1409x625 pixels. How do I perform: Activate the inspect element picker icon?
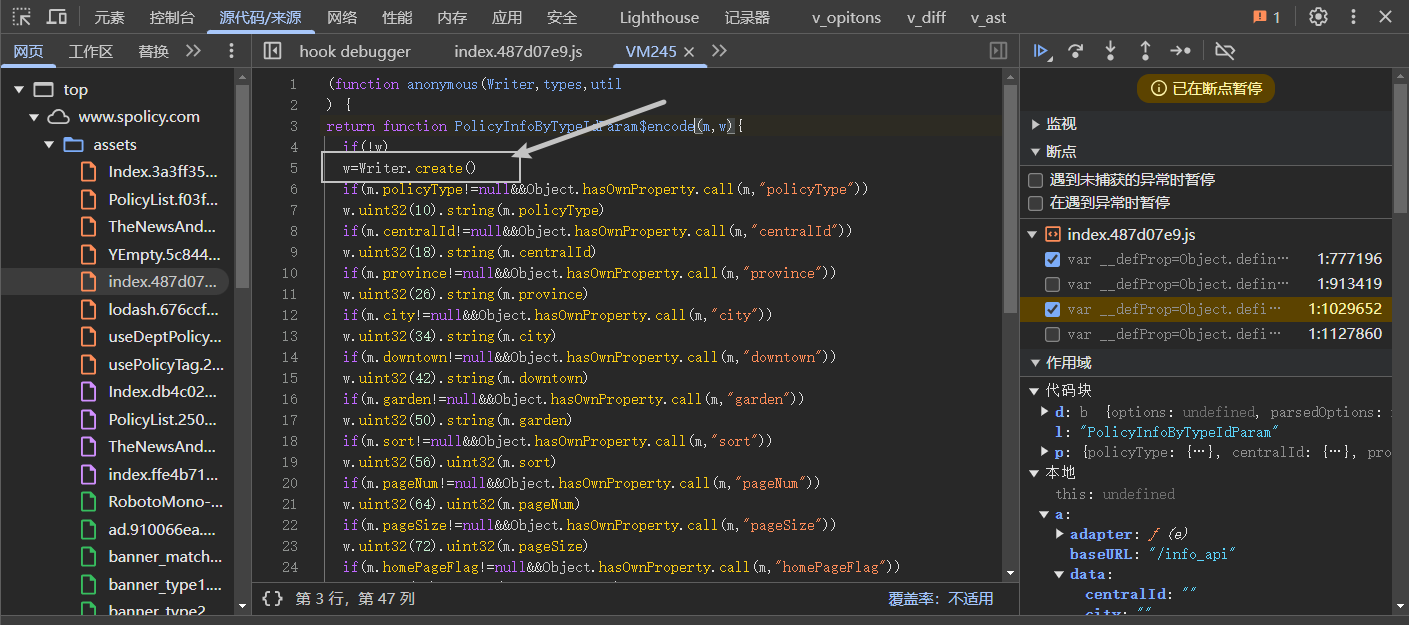[x=22, y=17]
